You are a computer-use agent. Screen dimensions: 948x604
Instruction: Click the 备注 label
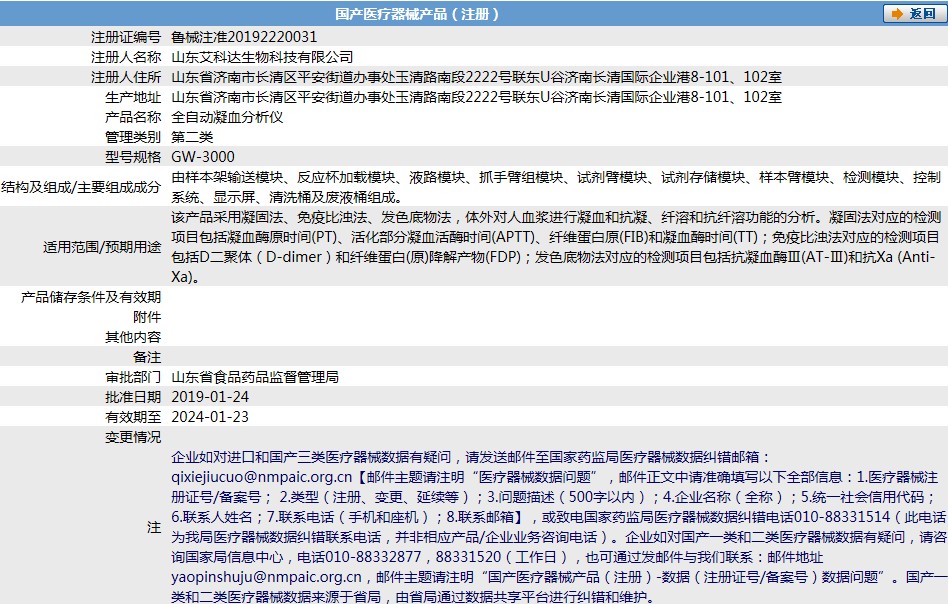(x=147, y=357)
